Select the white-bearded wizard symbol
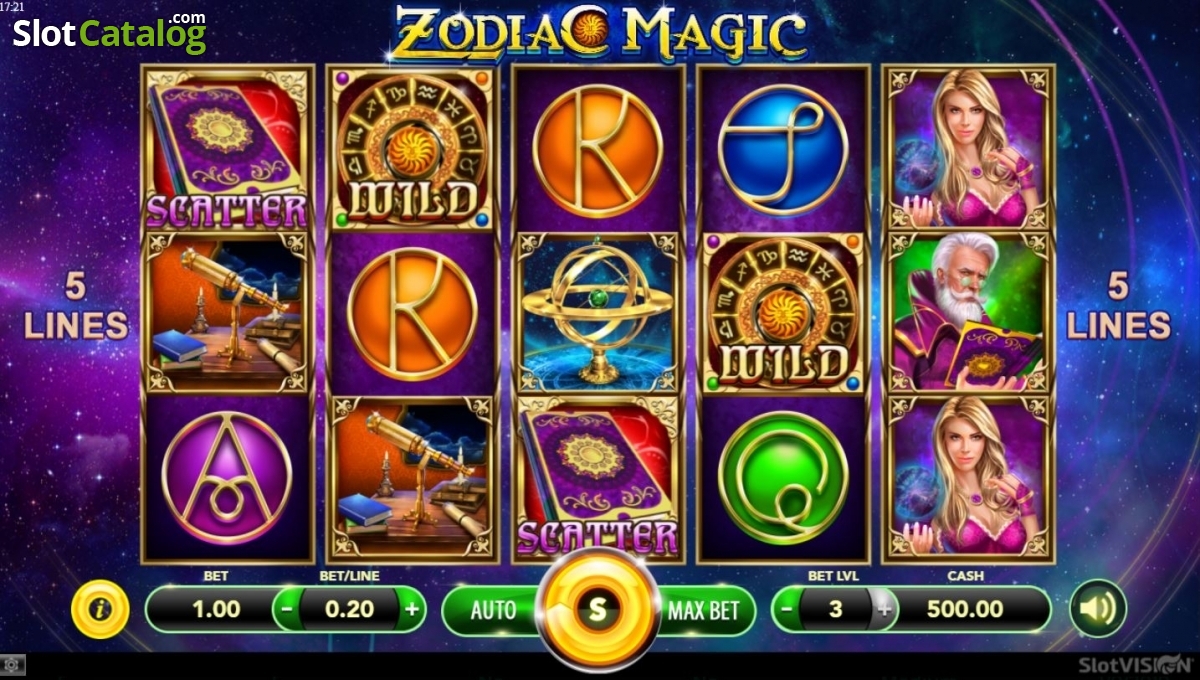Viewport: 1200px width, 680px height. click(x=968, y=313)
